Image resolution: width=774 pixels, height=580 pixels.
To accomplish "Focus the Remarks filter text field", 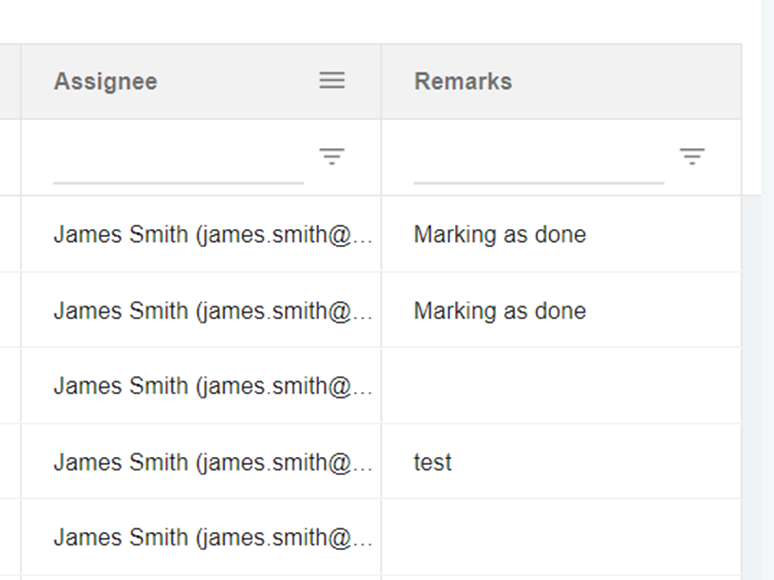I will pyautogui.click(x=538, y=164).
